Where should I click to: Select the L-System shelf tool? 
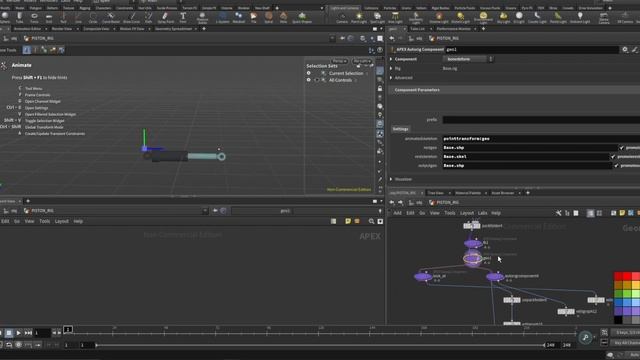[x=222, y=17]
